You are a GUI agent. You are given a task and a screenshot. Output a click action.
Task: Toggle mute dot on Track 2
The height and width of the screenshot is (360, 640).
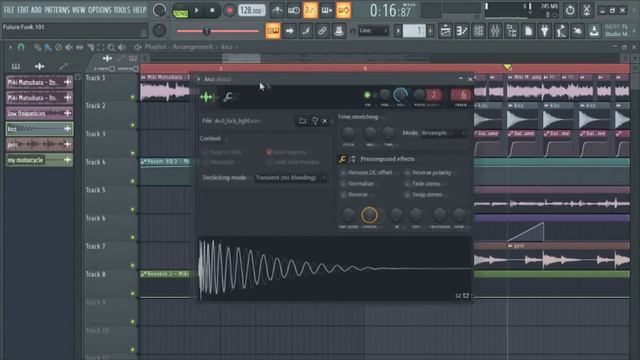133,125
